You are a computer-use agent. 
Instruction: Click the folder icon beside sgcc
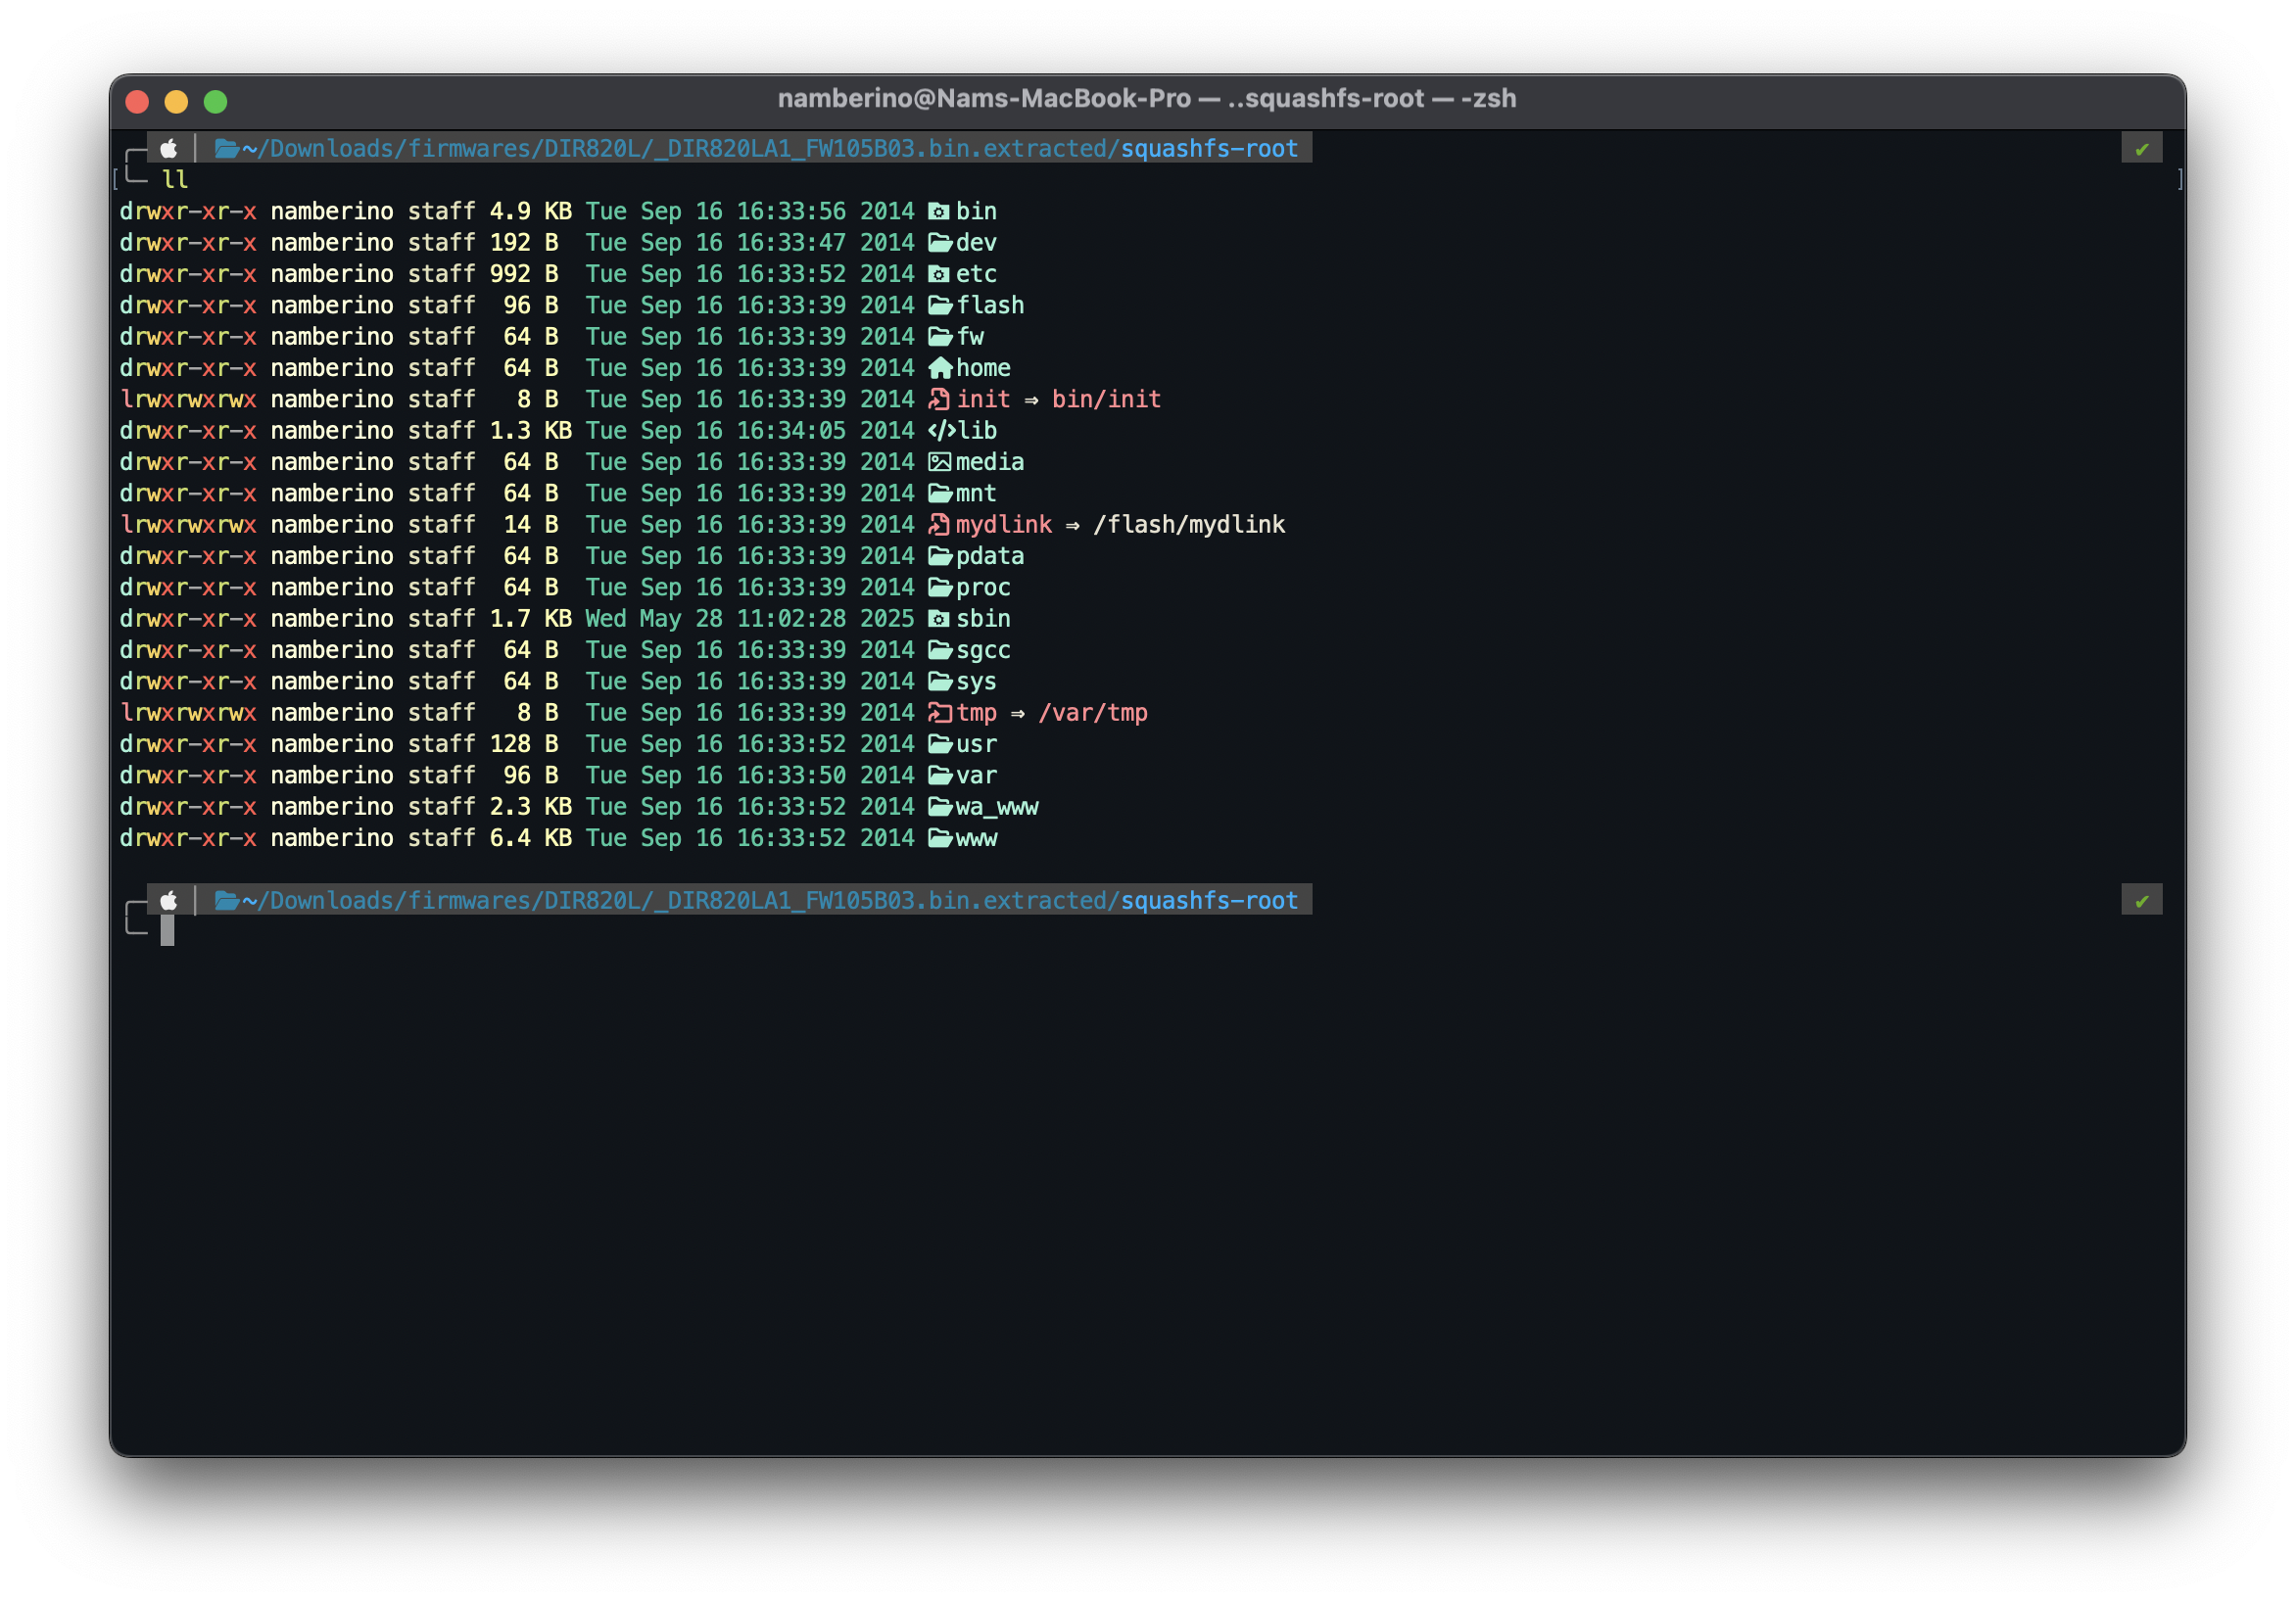(939, 650)
